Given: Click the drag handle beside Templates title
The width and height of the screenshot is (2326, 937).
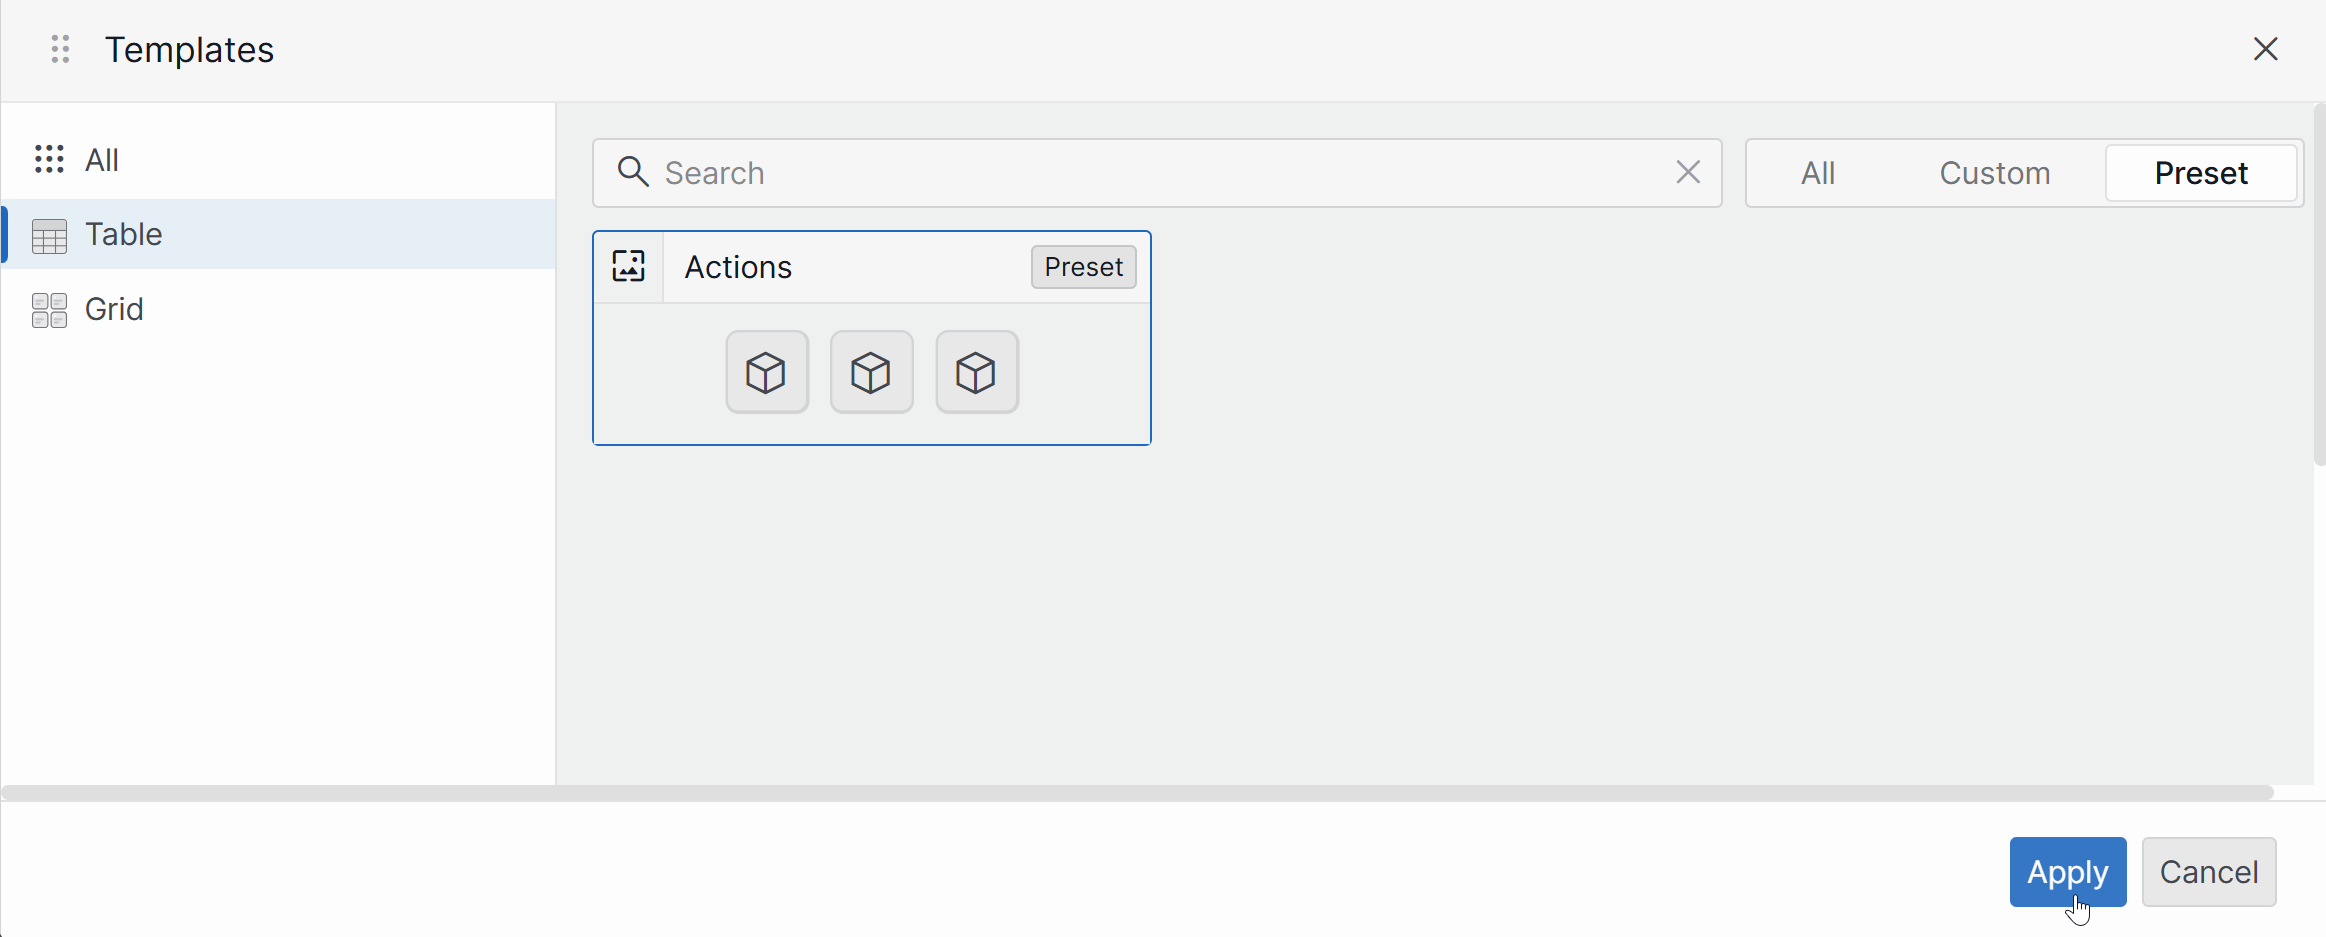Looking at the screenshot, I should point(60,49).
